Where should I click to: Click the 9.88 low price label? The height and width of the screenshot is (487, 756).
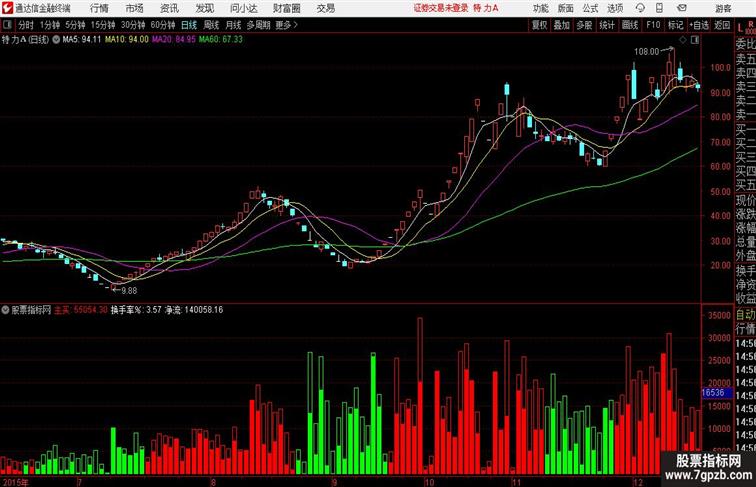pyautogui.click(x=129, y=291)
